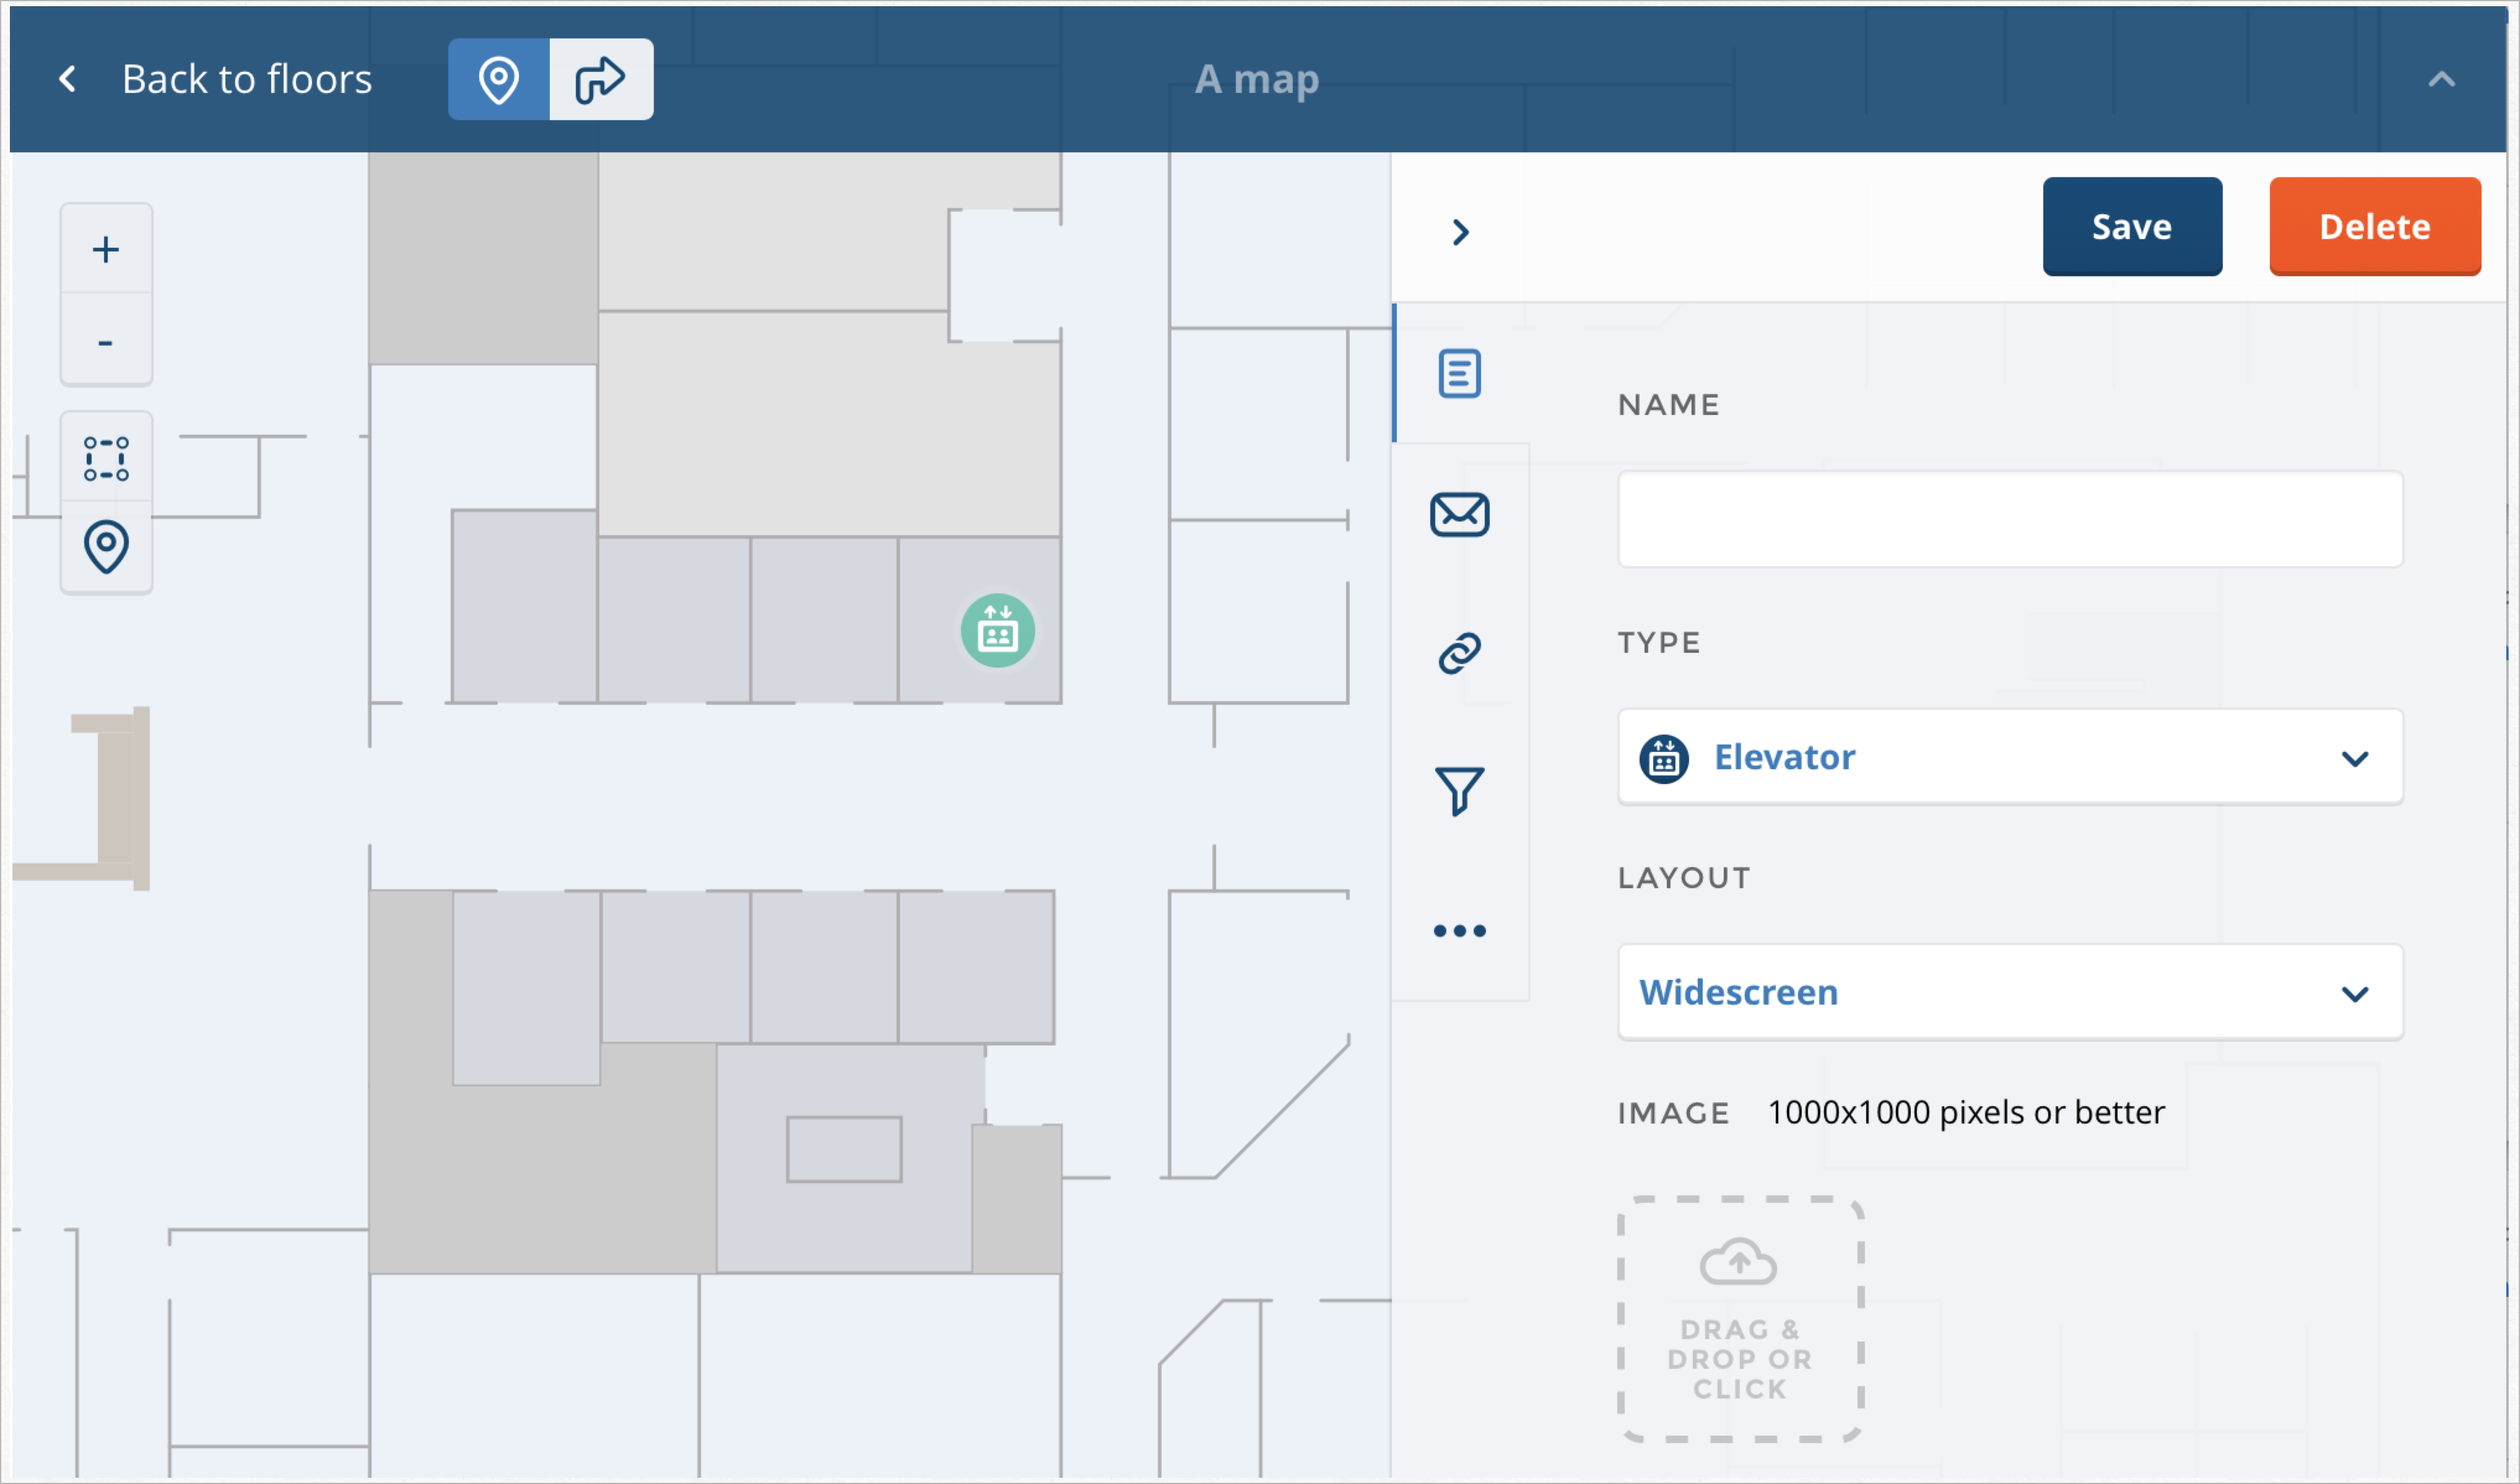Select the area selection polygon tool
This screenshot has height=1484, width=2520.
click(x=106, y=458)
